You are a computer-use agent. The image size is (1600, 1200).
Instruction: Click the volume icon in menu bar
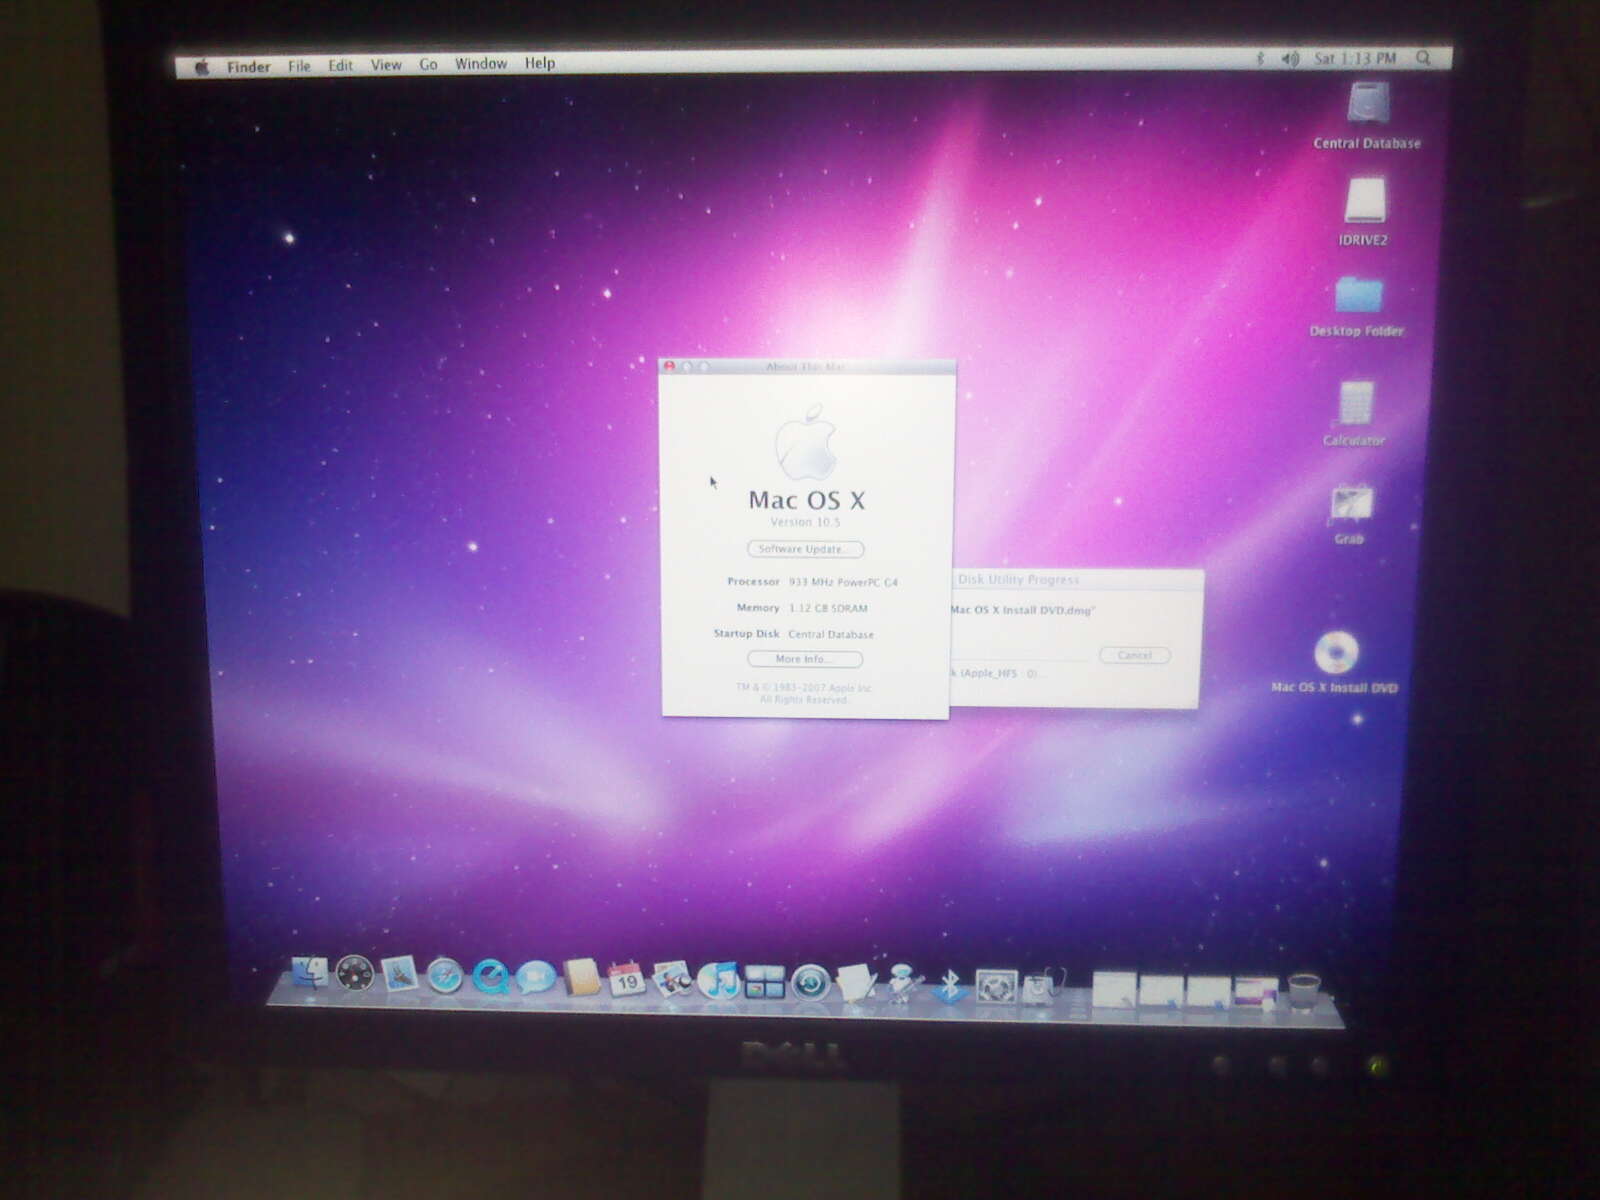(x=1290, y=60)
